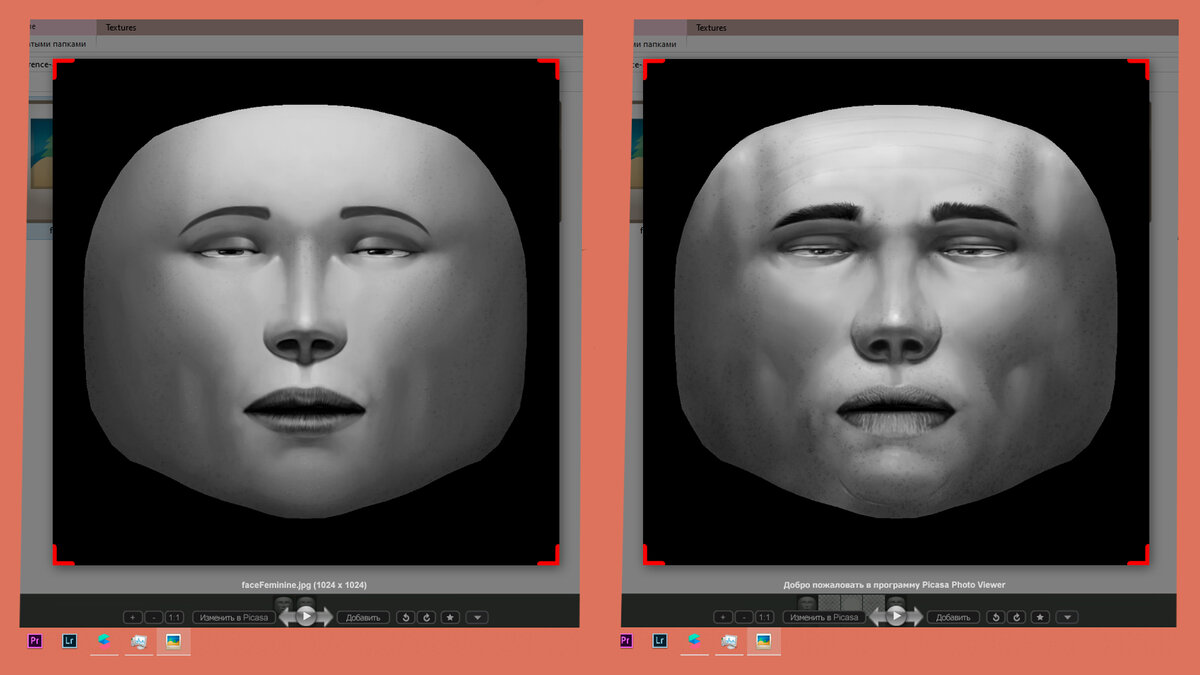The height and width of the screenshot is (675, 1200).
Task: Open Lightroom from taskbar below welcome viewer
Action: coord(659,641)
